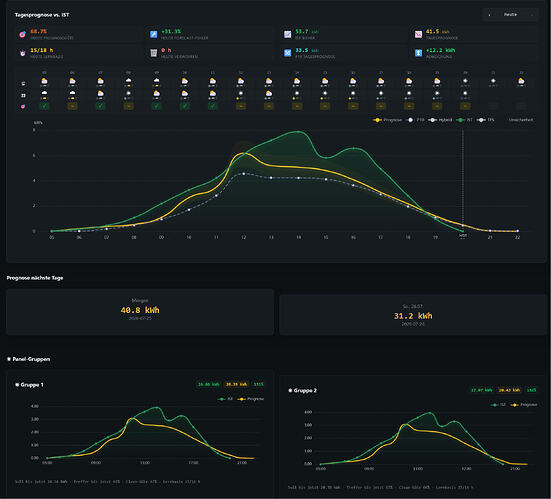Click top-row sun icon for hour 20
The height and width of the screenshot is (499, 551).
click(x=465, y=82)
